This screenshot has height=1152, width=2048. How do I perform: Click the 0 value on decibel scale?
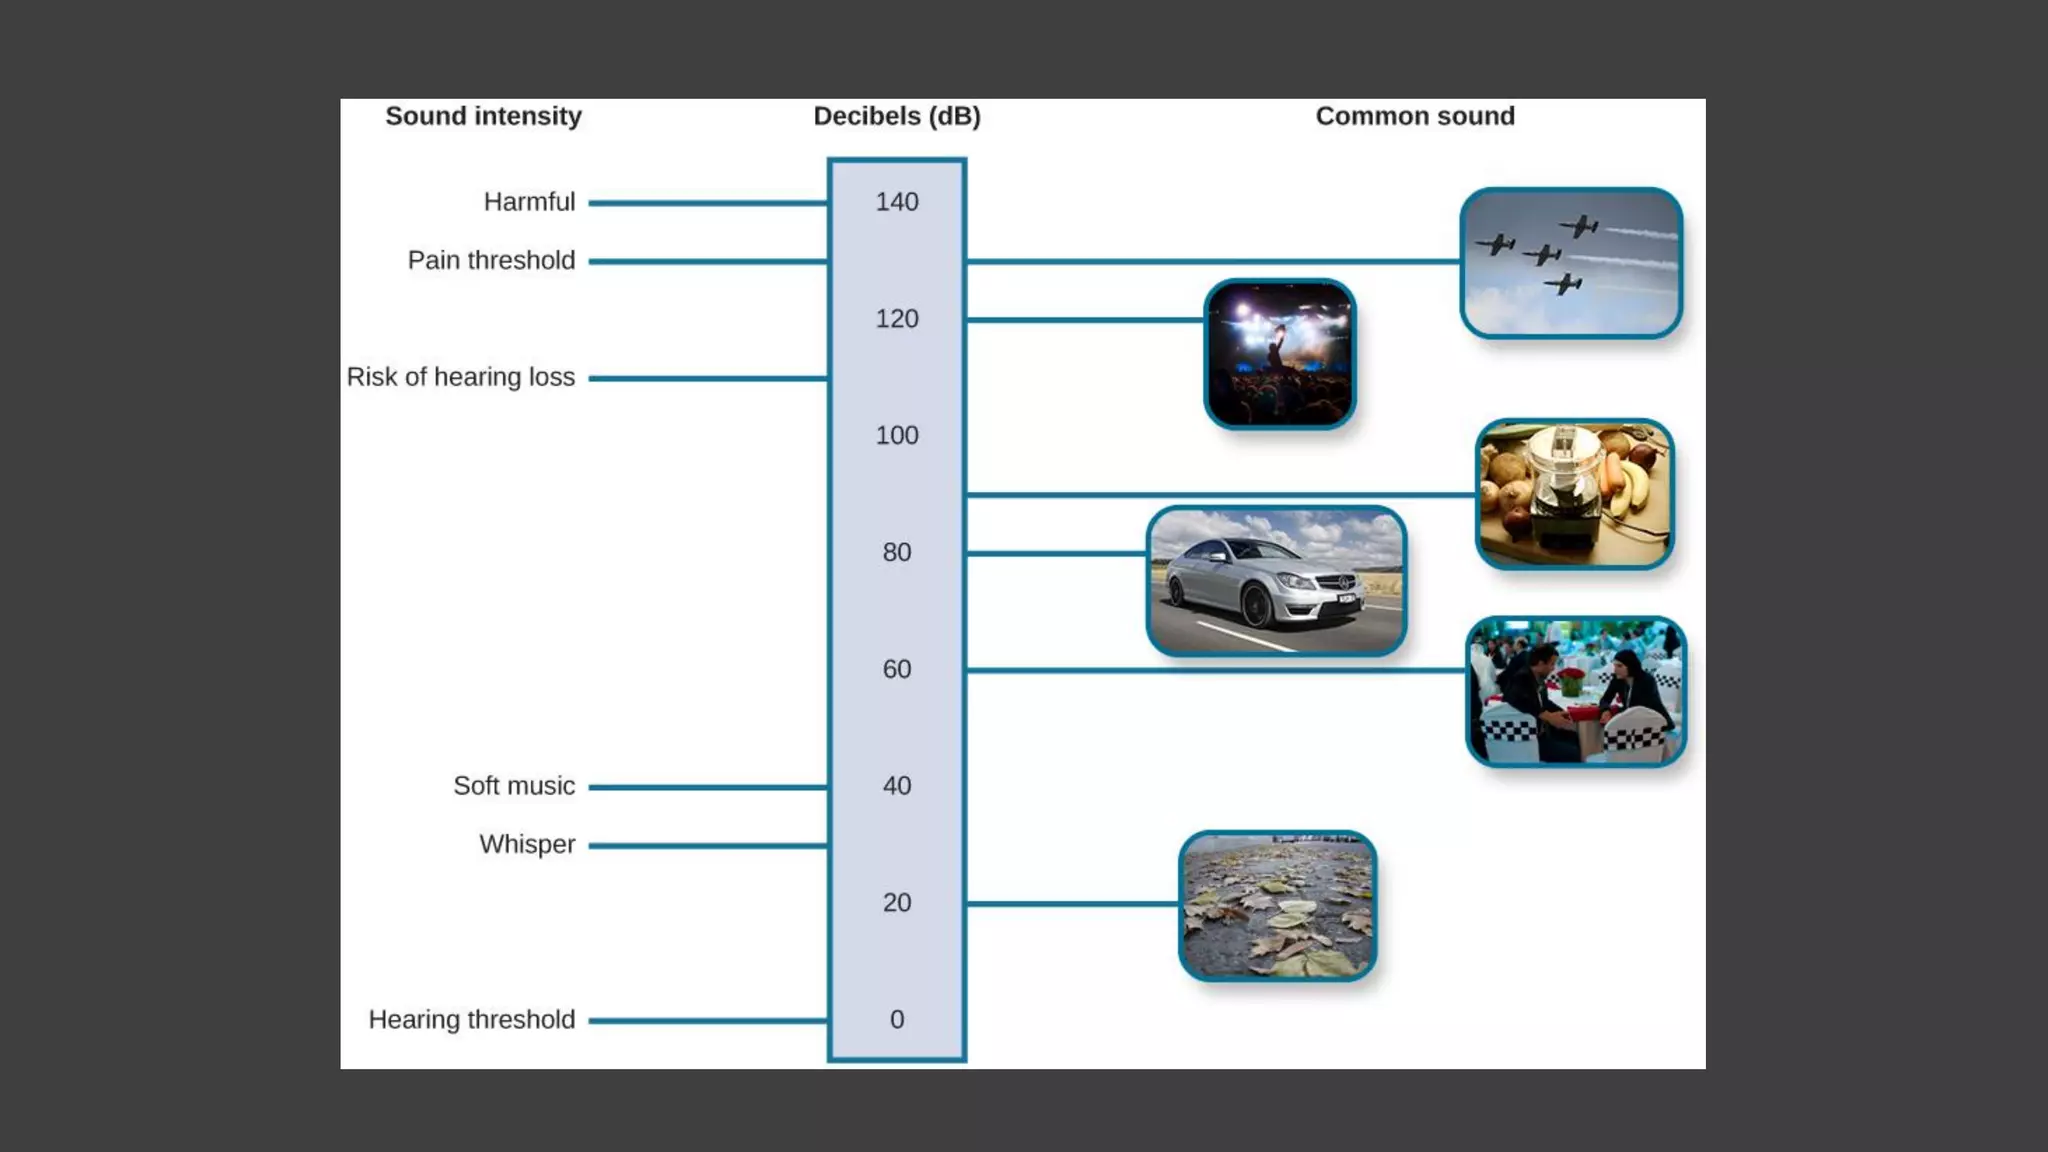tap(896, 1019)
